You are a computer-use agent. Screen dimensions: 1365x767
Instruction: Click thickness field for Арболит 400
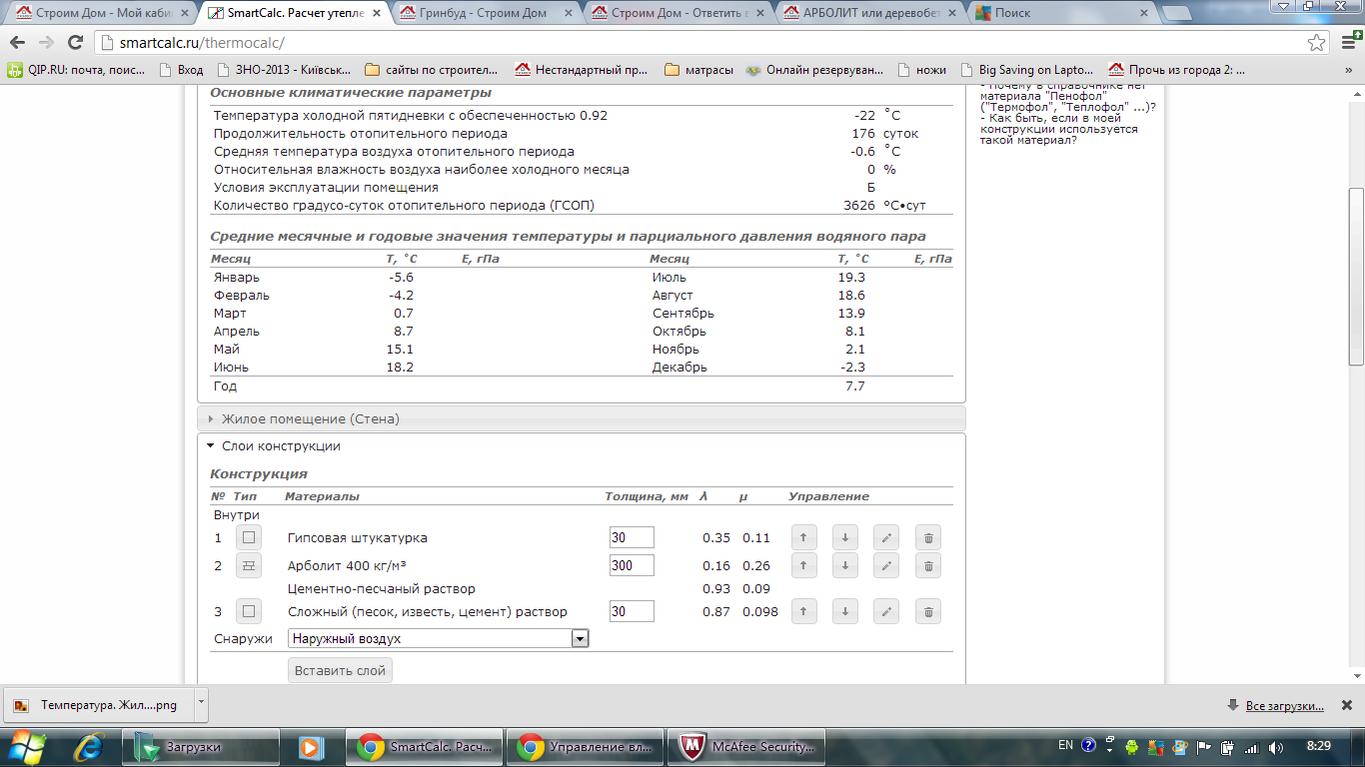coord(631,566)
